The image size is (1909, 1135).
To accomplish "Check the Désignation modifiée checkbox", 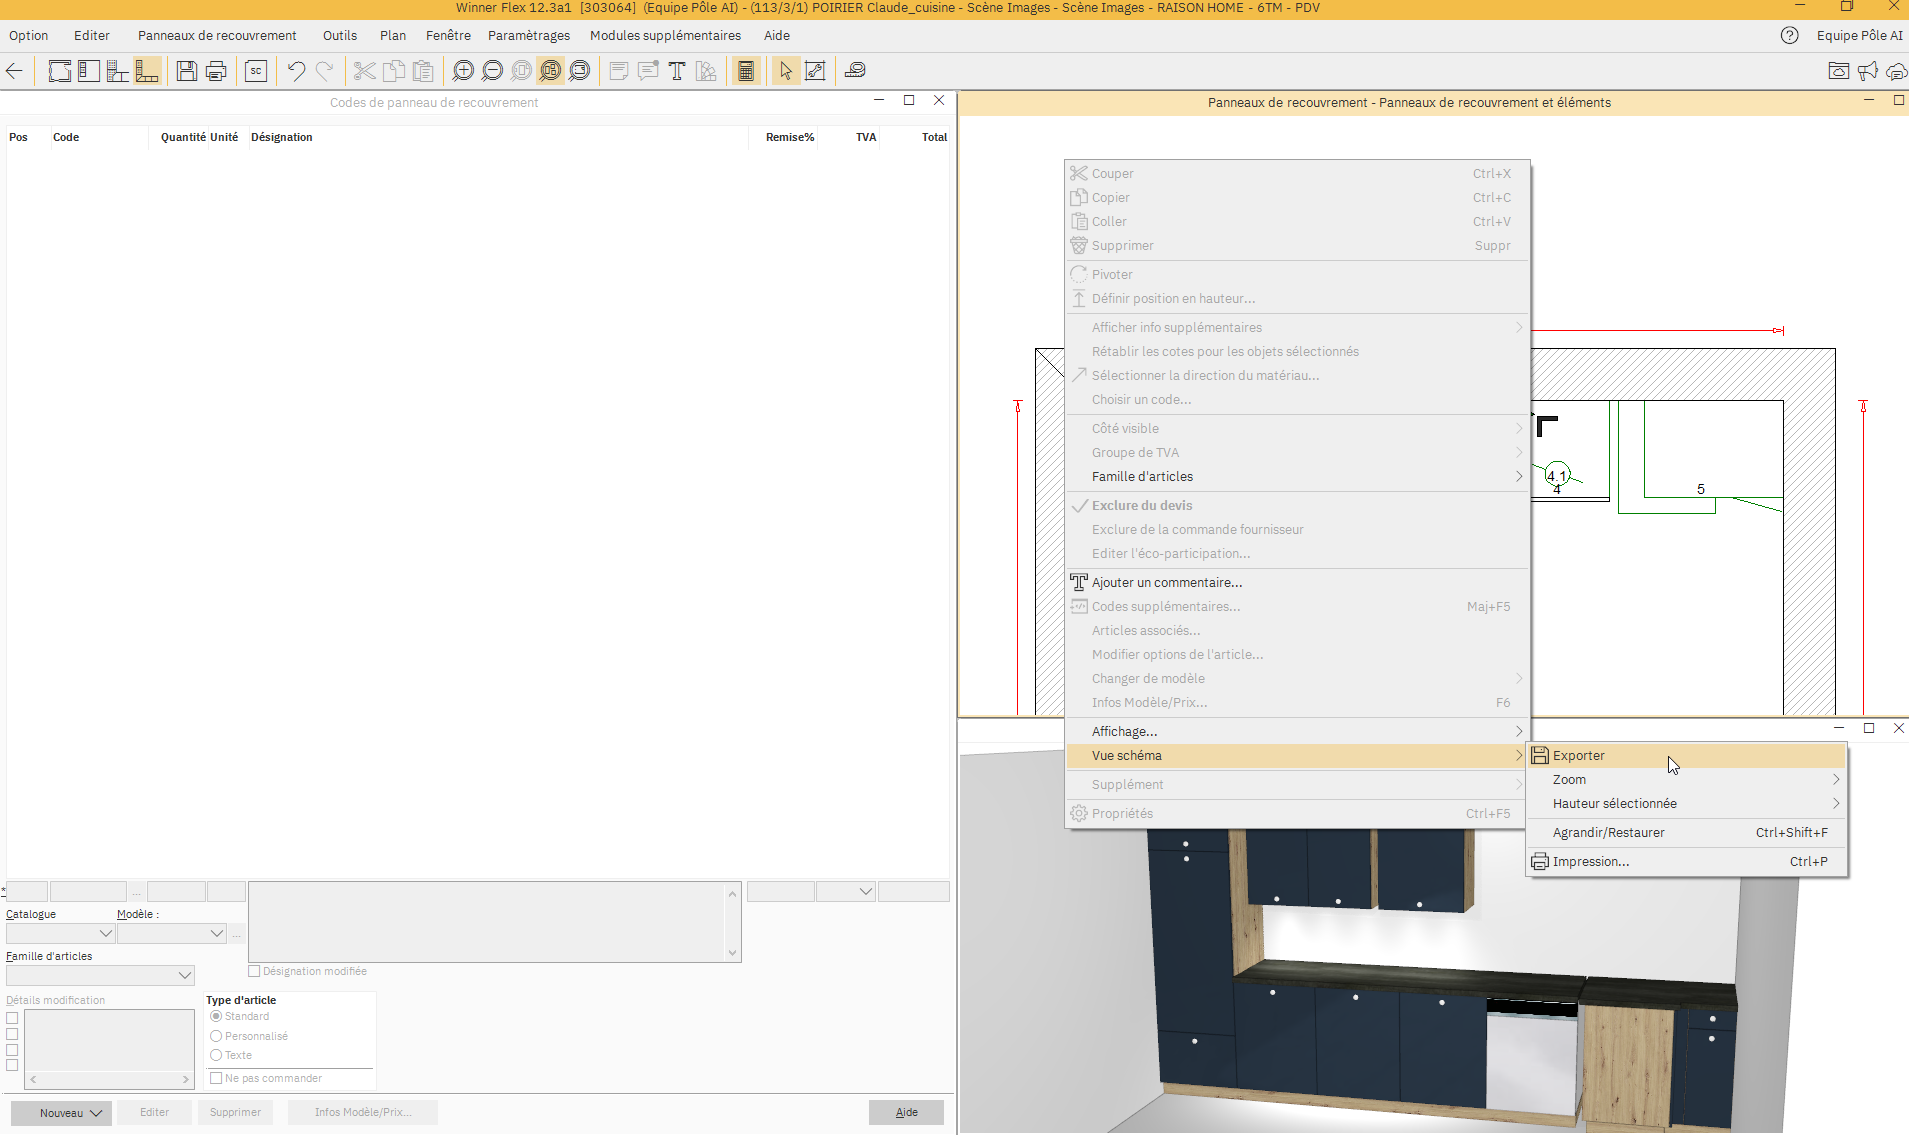I will tap(254, 971).
